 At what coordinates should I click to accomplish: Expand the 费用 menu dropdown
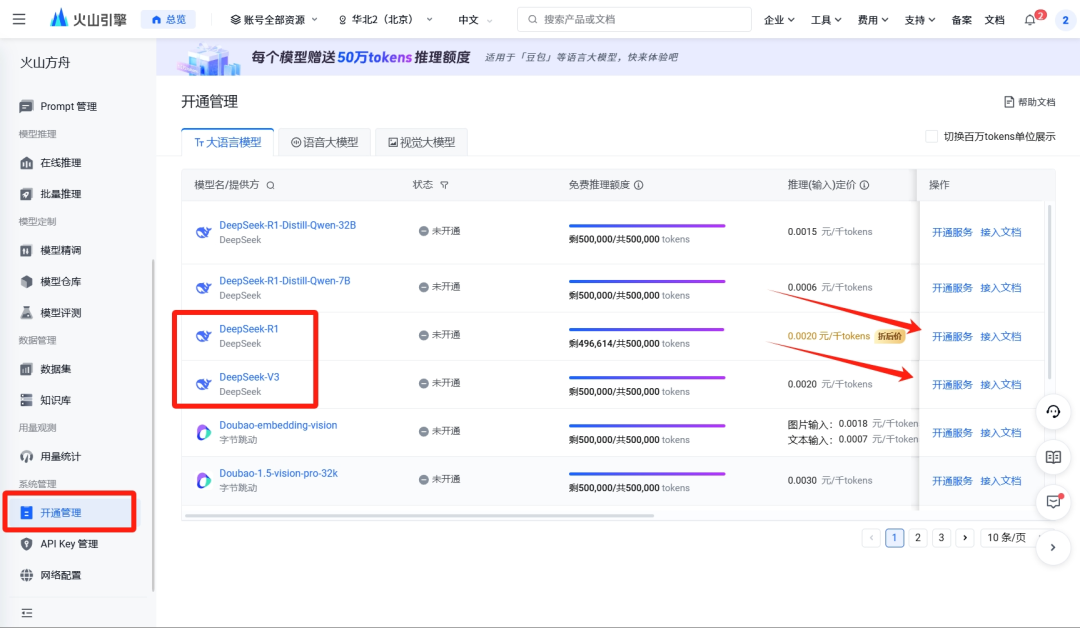pos(873,18)
